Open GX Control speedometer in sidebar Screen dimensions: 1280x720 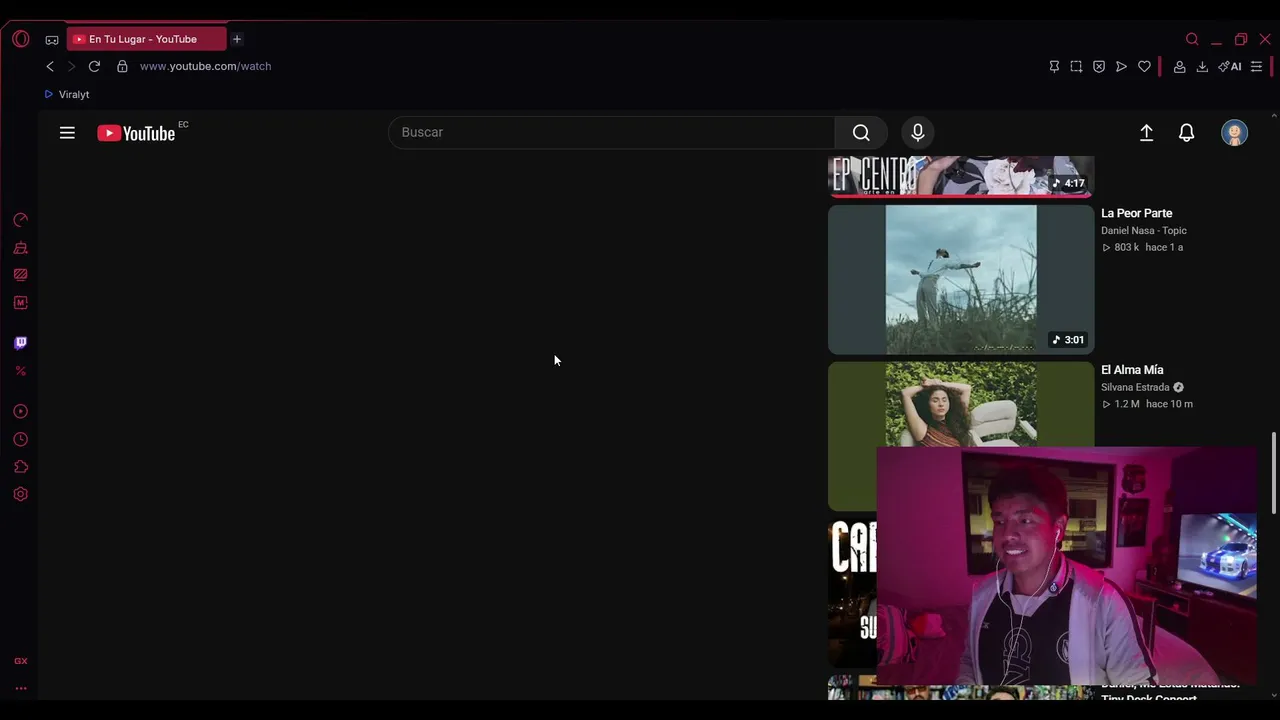[x=20, y=220]
